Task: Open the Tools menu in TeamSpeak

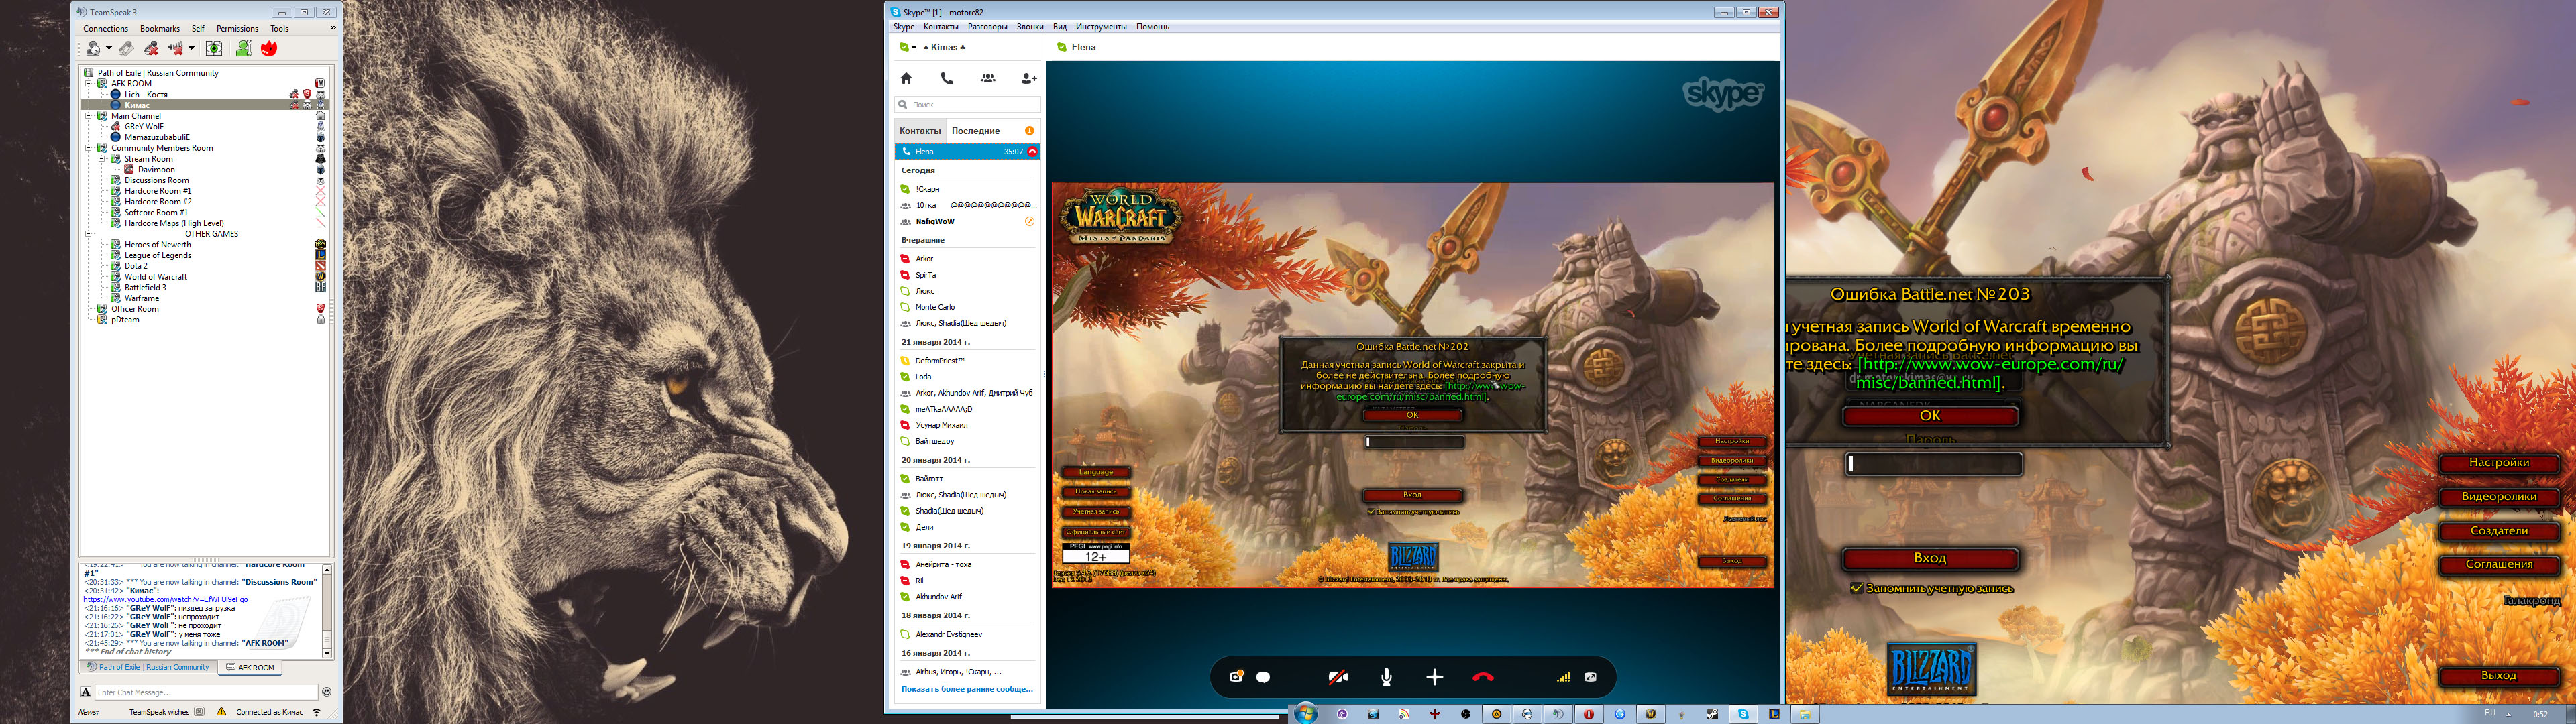Action: (x=280, y=29)
